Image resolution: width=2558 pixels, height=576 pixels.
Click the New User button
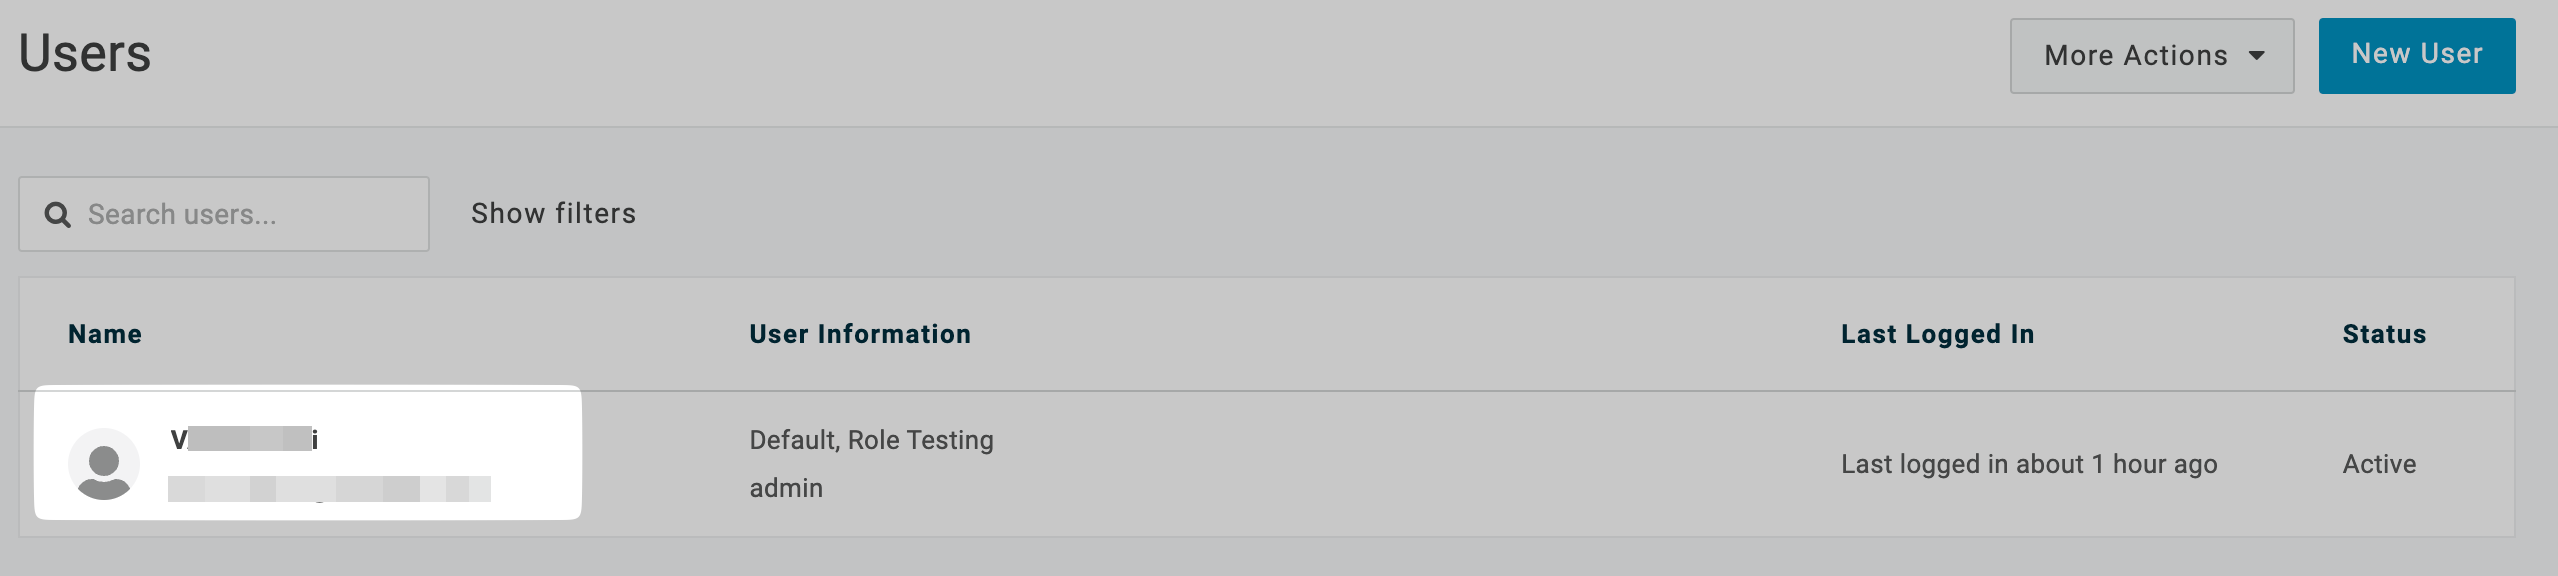click(x=2417, y=55)
